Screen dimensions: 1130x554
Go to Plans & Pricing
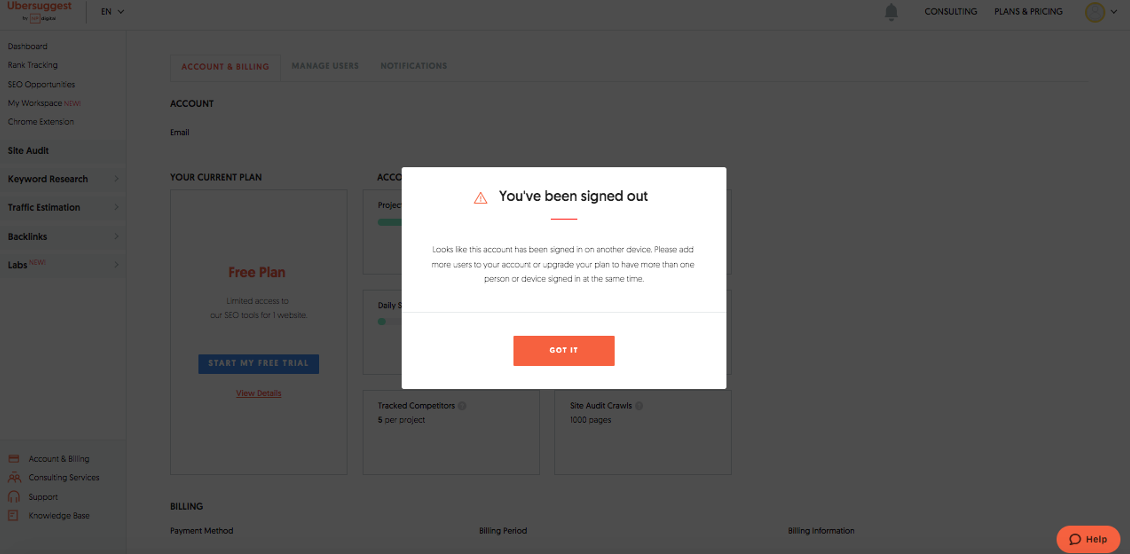click(x=1028, y=12)
